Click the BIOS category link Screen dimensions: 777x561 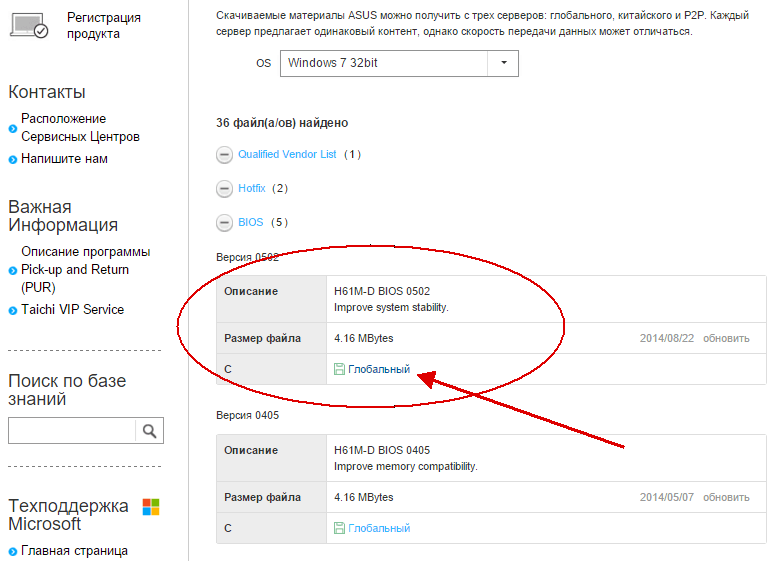pos(251,222)
